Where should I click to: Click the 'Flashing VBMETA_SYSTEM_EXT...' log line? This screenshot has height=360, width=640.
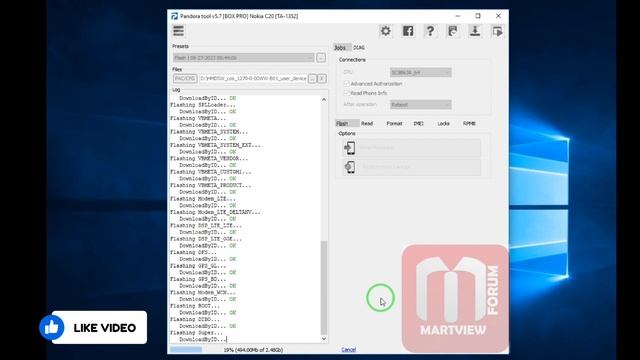pyautogui.click(x=215, y=145)
